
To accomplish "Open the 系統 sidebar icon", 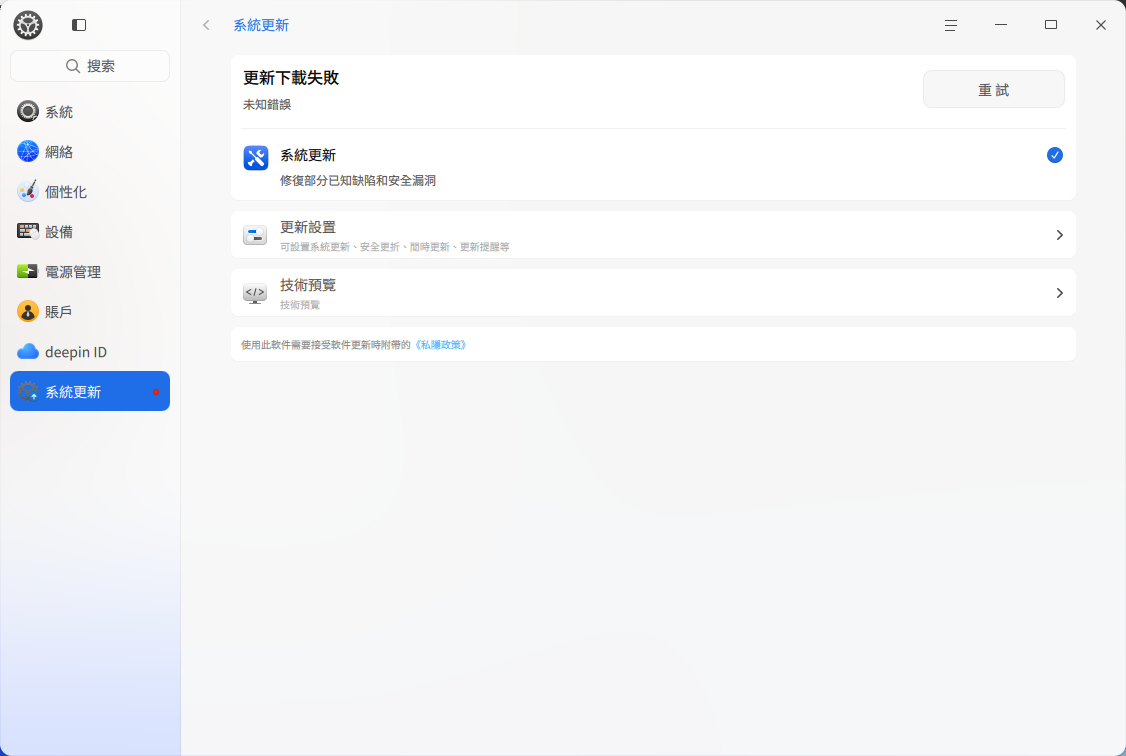I will coord(28,111).
